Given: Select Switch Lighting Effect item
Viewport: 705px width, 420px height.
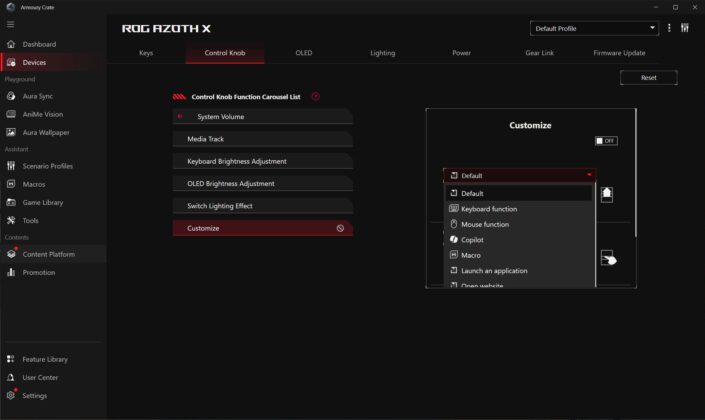Looking at the screenshot, I should point(263,206).
